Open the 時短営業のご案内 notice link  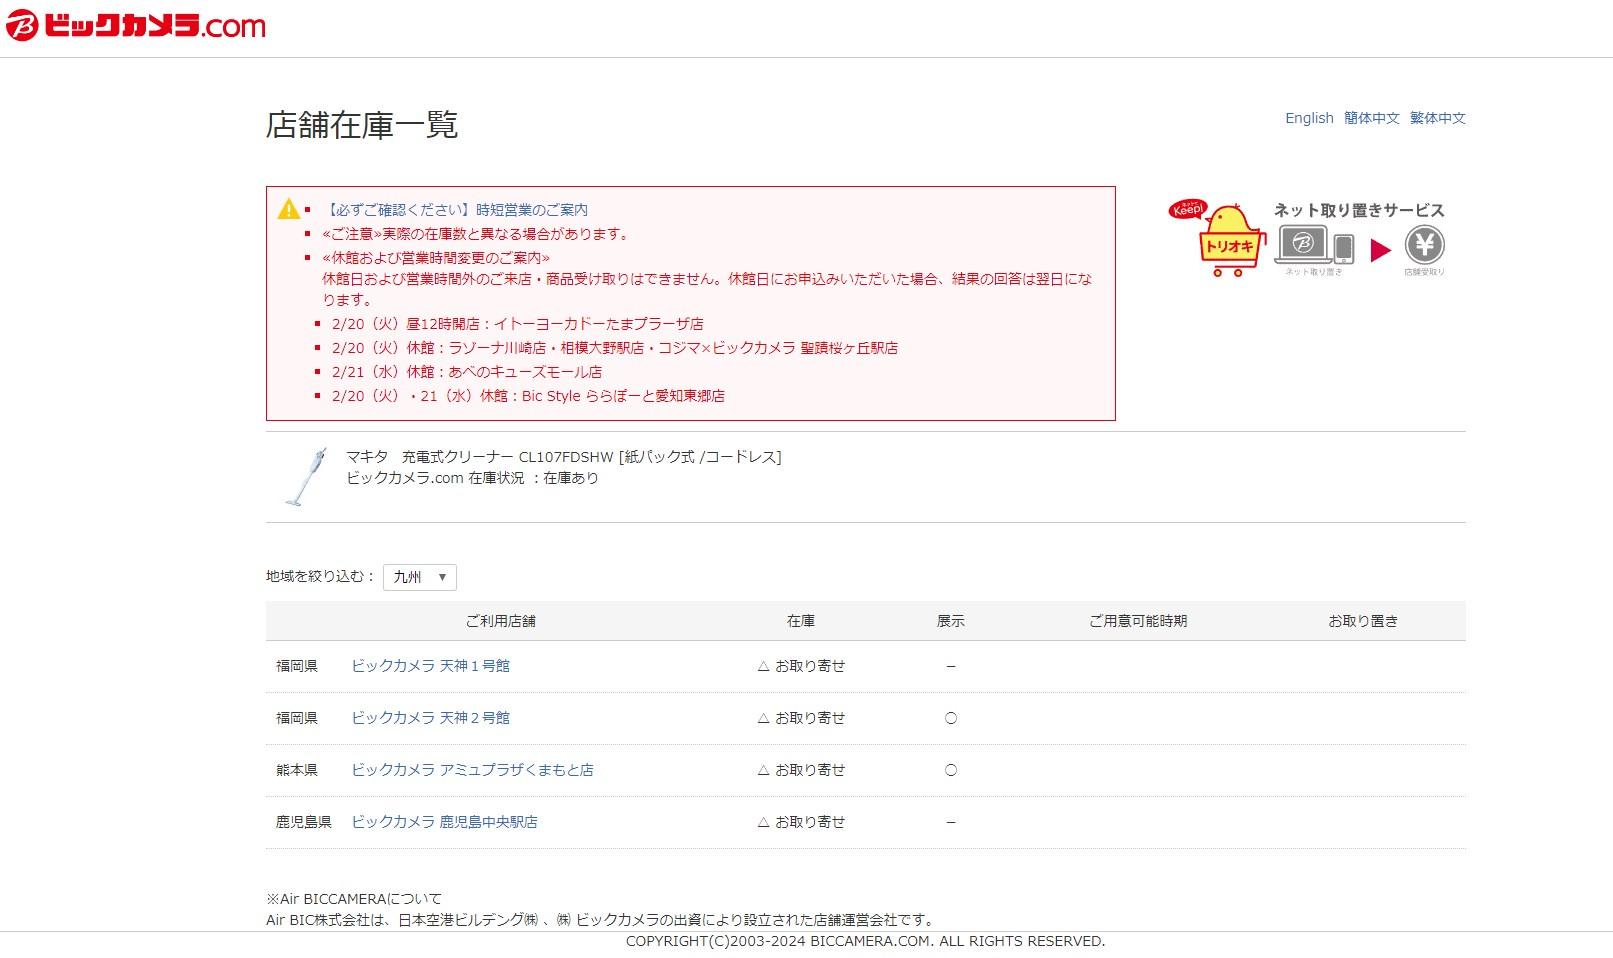(456, 210)
